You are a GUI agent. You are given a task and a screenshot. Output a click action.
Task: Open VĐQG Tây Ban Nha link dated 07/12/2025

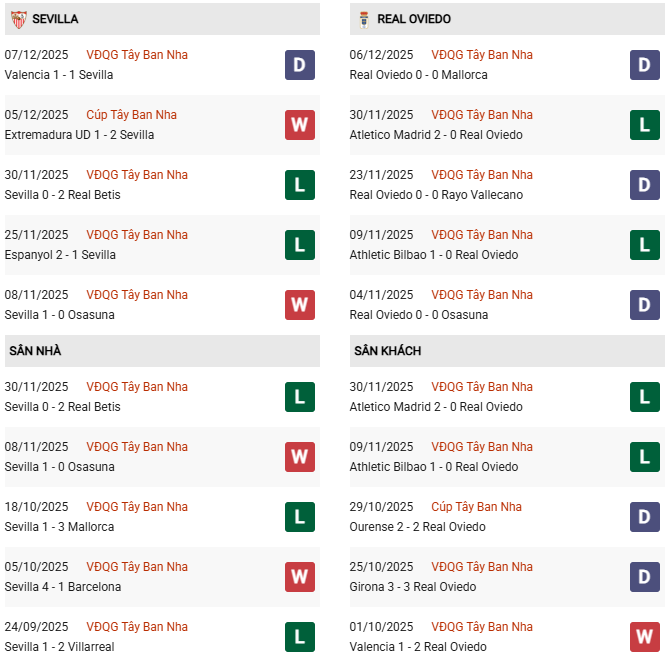[x=137, y=55]
